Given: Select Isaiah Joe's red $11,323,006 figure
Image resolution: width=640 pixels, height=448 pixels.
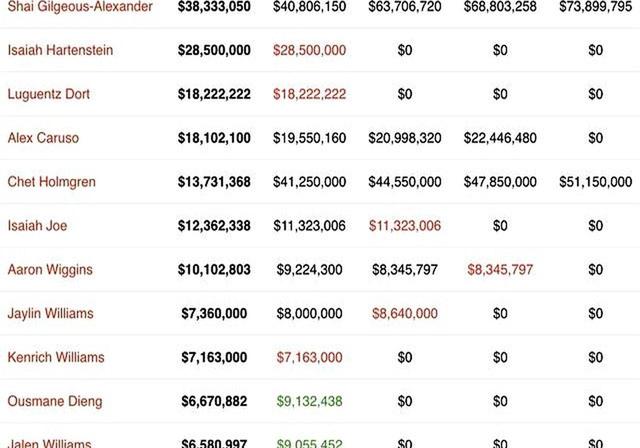Looking at the screenshot, I should 405,226.
